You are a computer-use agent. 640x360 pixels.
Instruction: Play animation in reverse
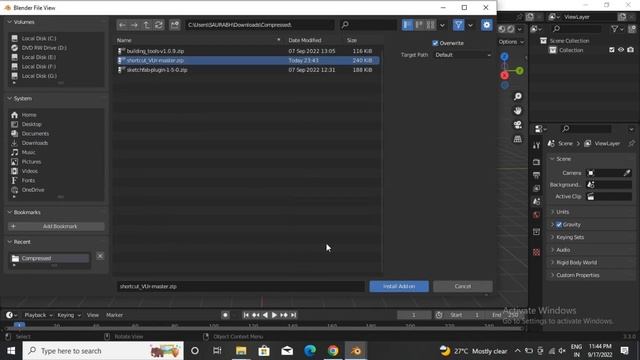pyautogui.click(x=265, y=315)
